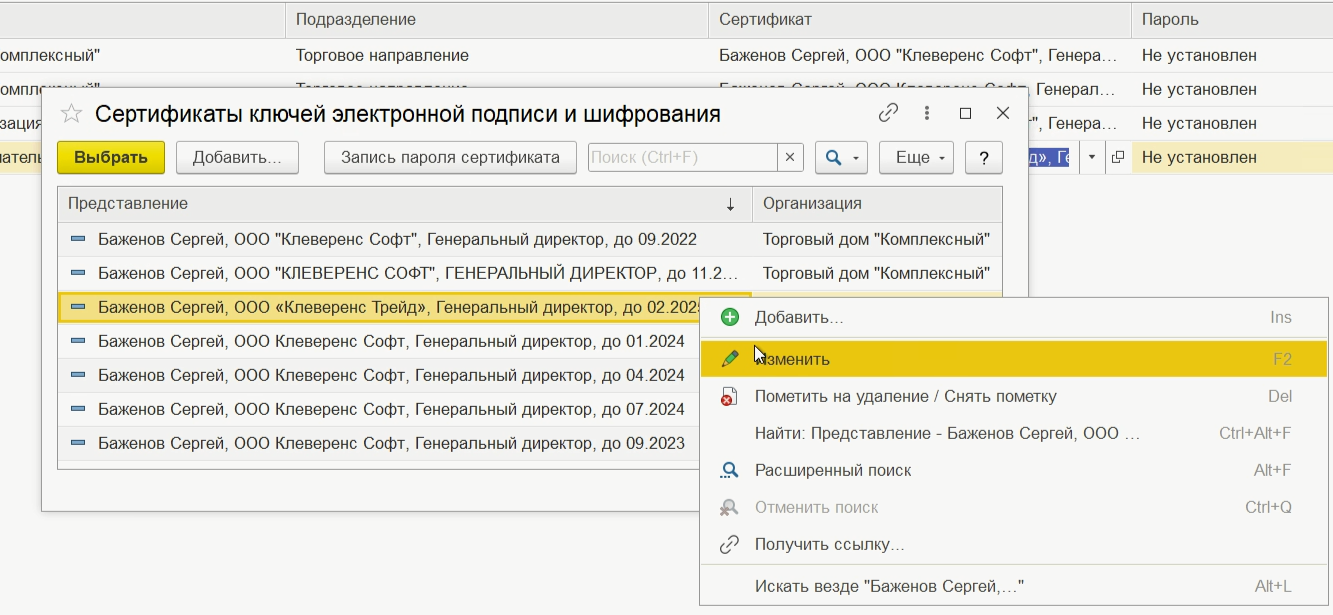Select the certificate row ending до 07.2024

click(x=391, y=409)
